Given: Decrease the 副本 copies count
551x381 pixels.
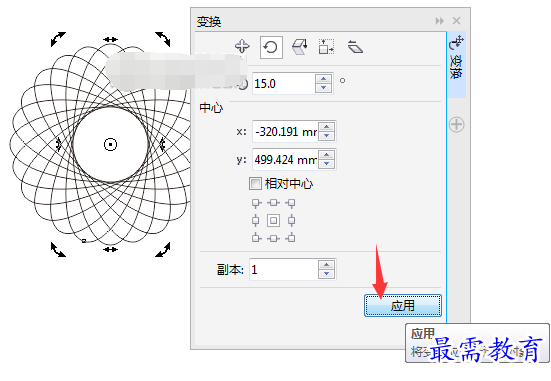Looking at the screenshot, I should (x=327, y=274).
